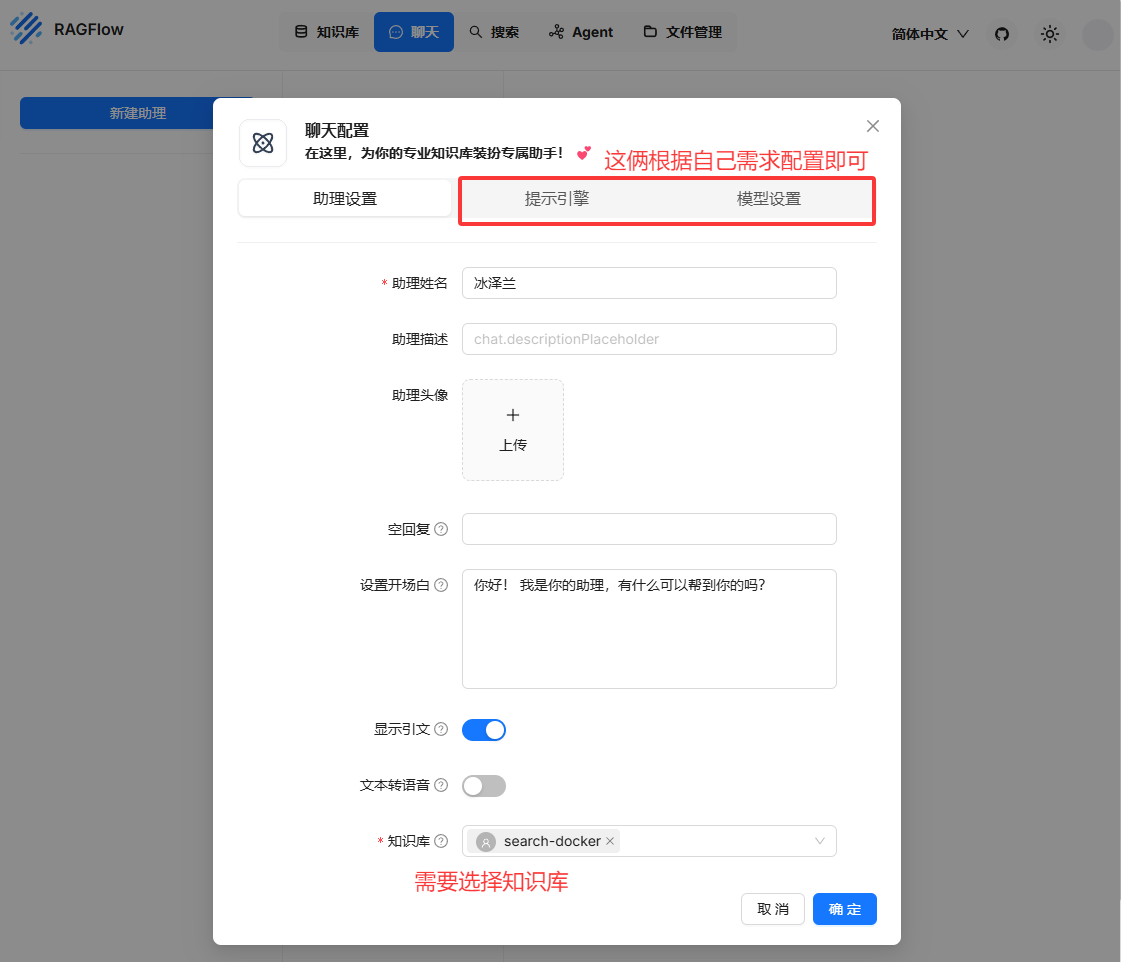Click the help icon beside 设置开场白
1121x962 pixels.
(441, 585)
